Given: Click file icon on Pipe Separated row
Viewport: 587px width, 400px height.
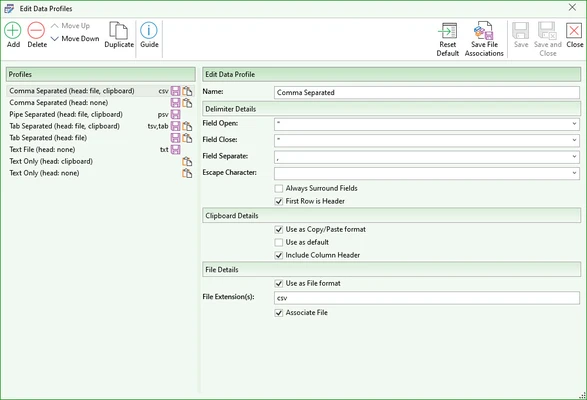Looking at the screenshot, I should pos(175,114).
